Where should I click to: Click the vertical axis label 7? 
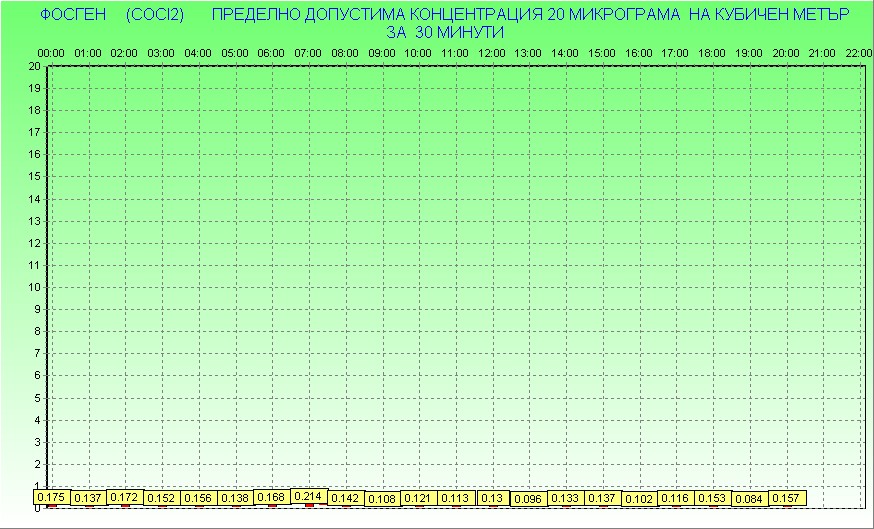pos(38,353)
